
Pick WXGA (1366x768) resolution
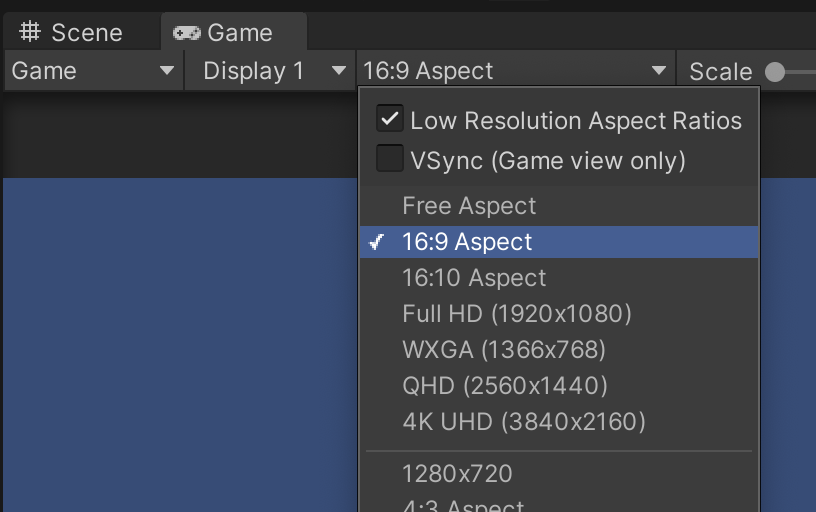coord(504,350)
